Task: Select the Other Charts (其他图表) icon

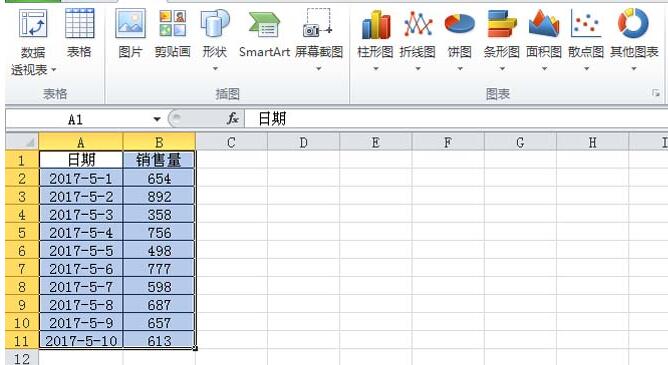Action: point(633,23)
